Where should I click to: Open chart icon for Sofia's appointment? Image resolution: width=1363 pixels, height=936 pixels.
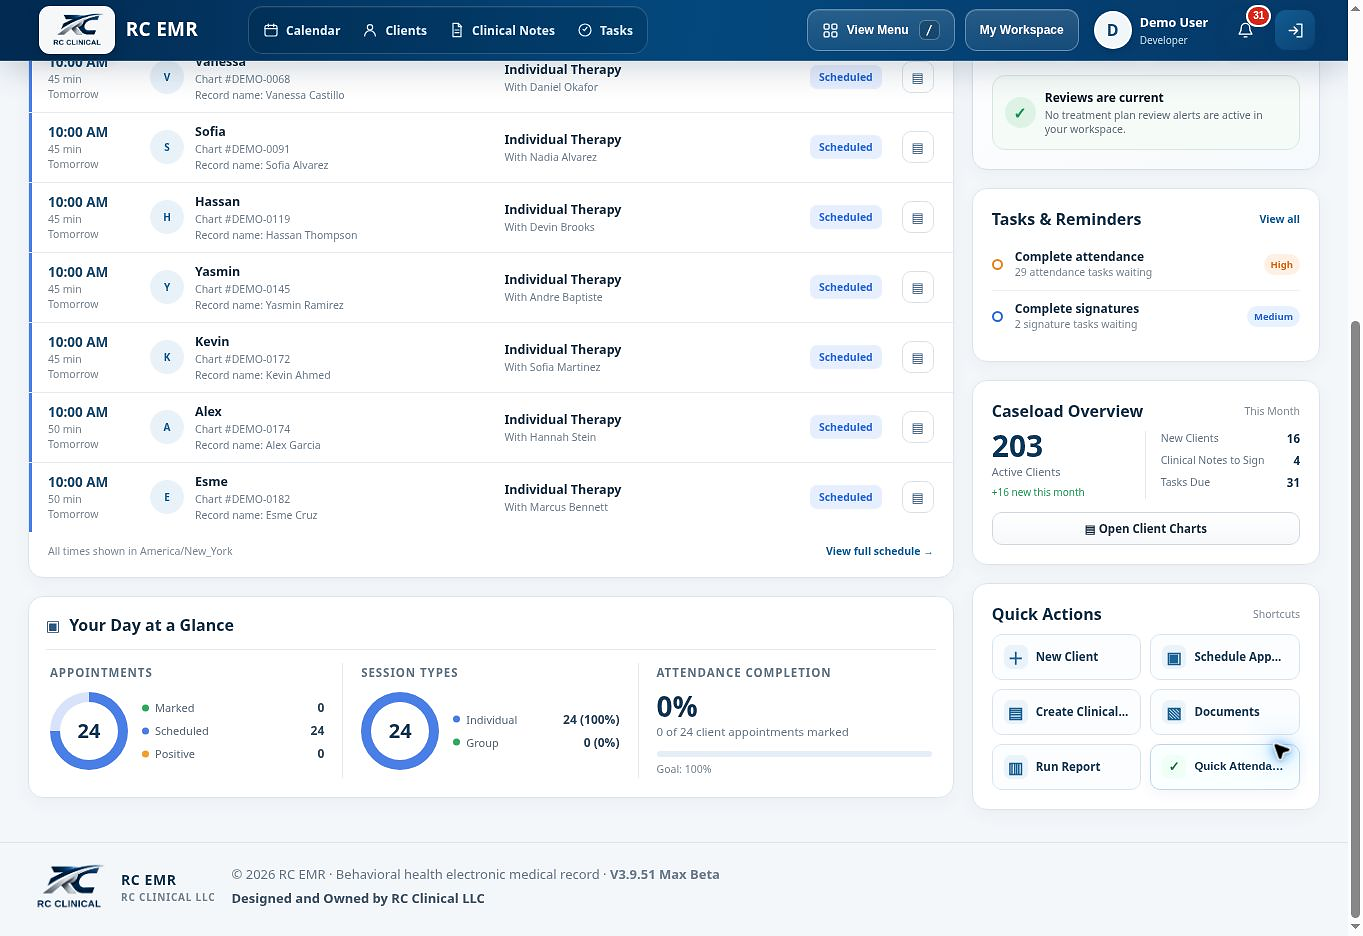[x=917, y=148]
